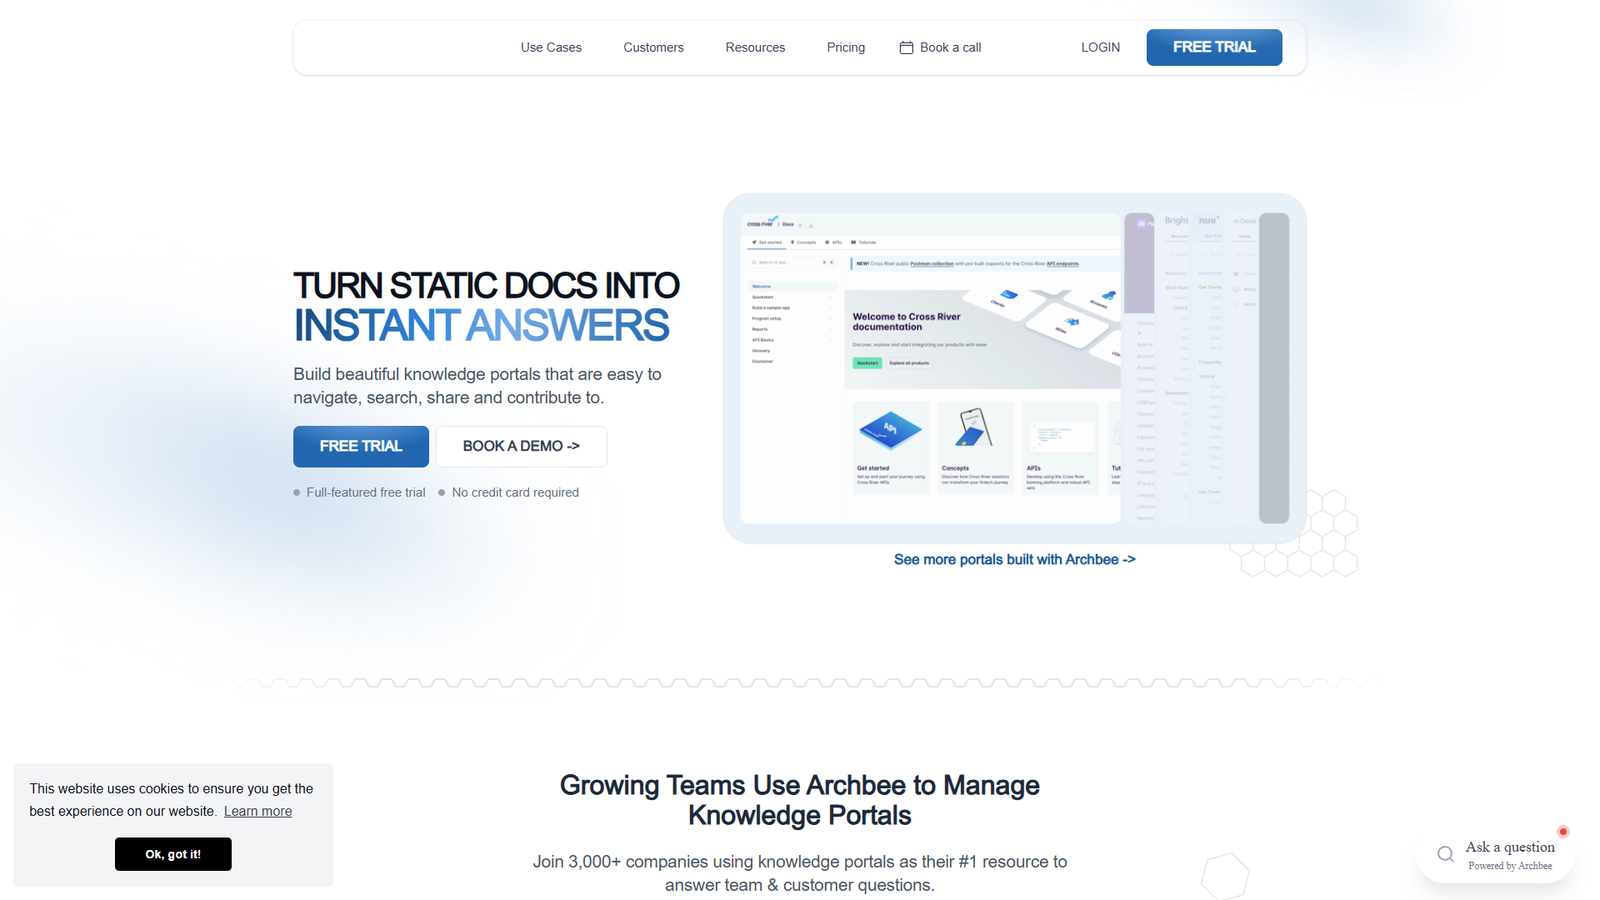Click the BOOK A DEMO -> button
Image resolution: width=1600 pixels, height=900 pixels.
(521, 446)
